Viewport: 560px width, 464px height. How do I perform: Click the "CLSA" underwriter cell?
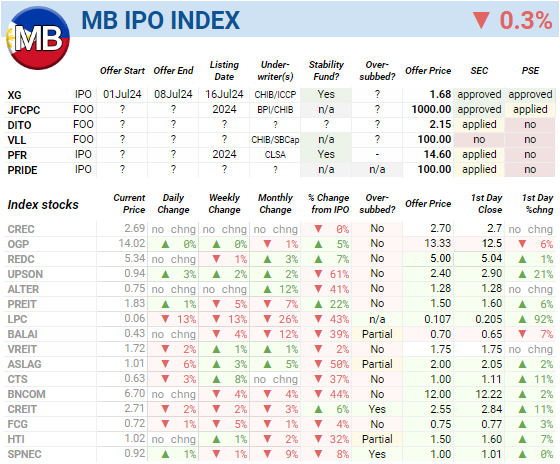275,155
